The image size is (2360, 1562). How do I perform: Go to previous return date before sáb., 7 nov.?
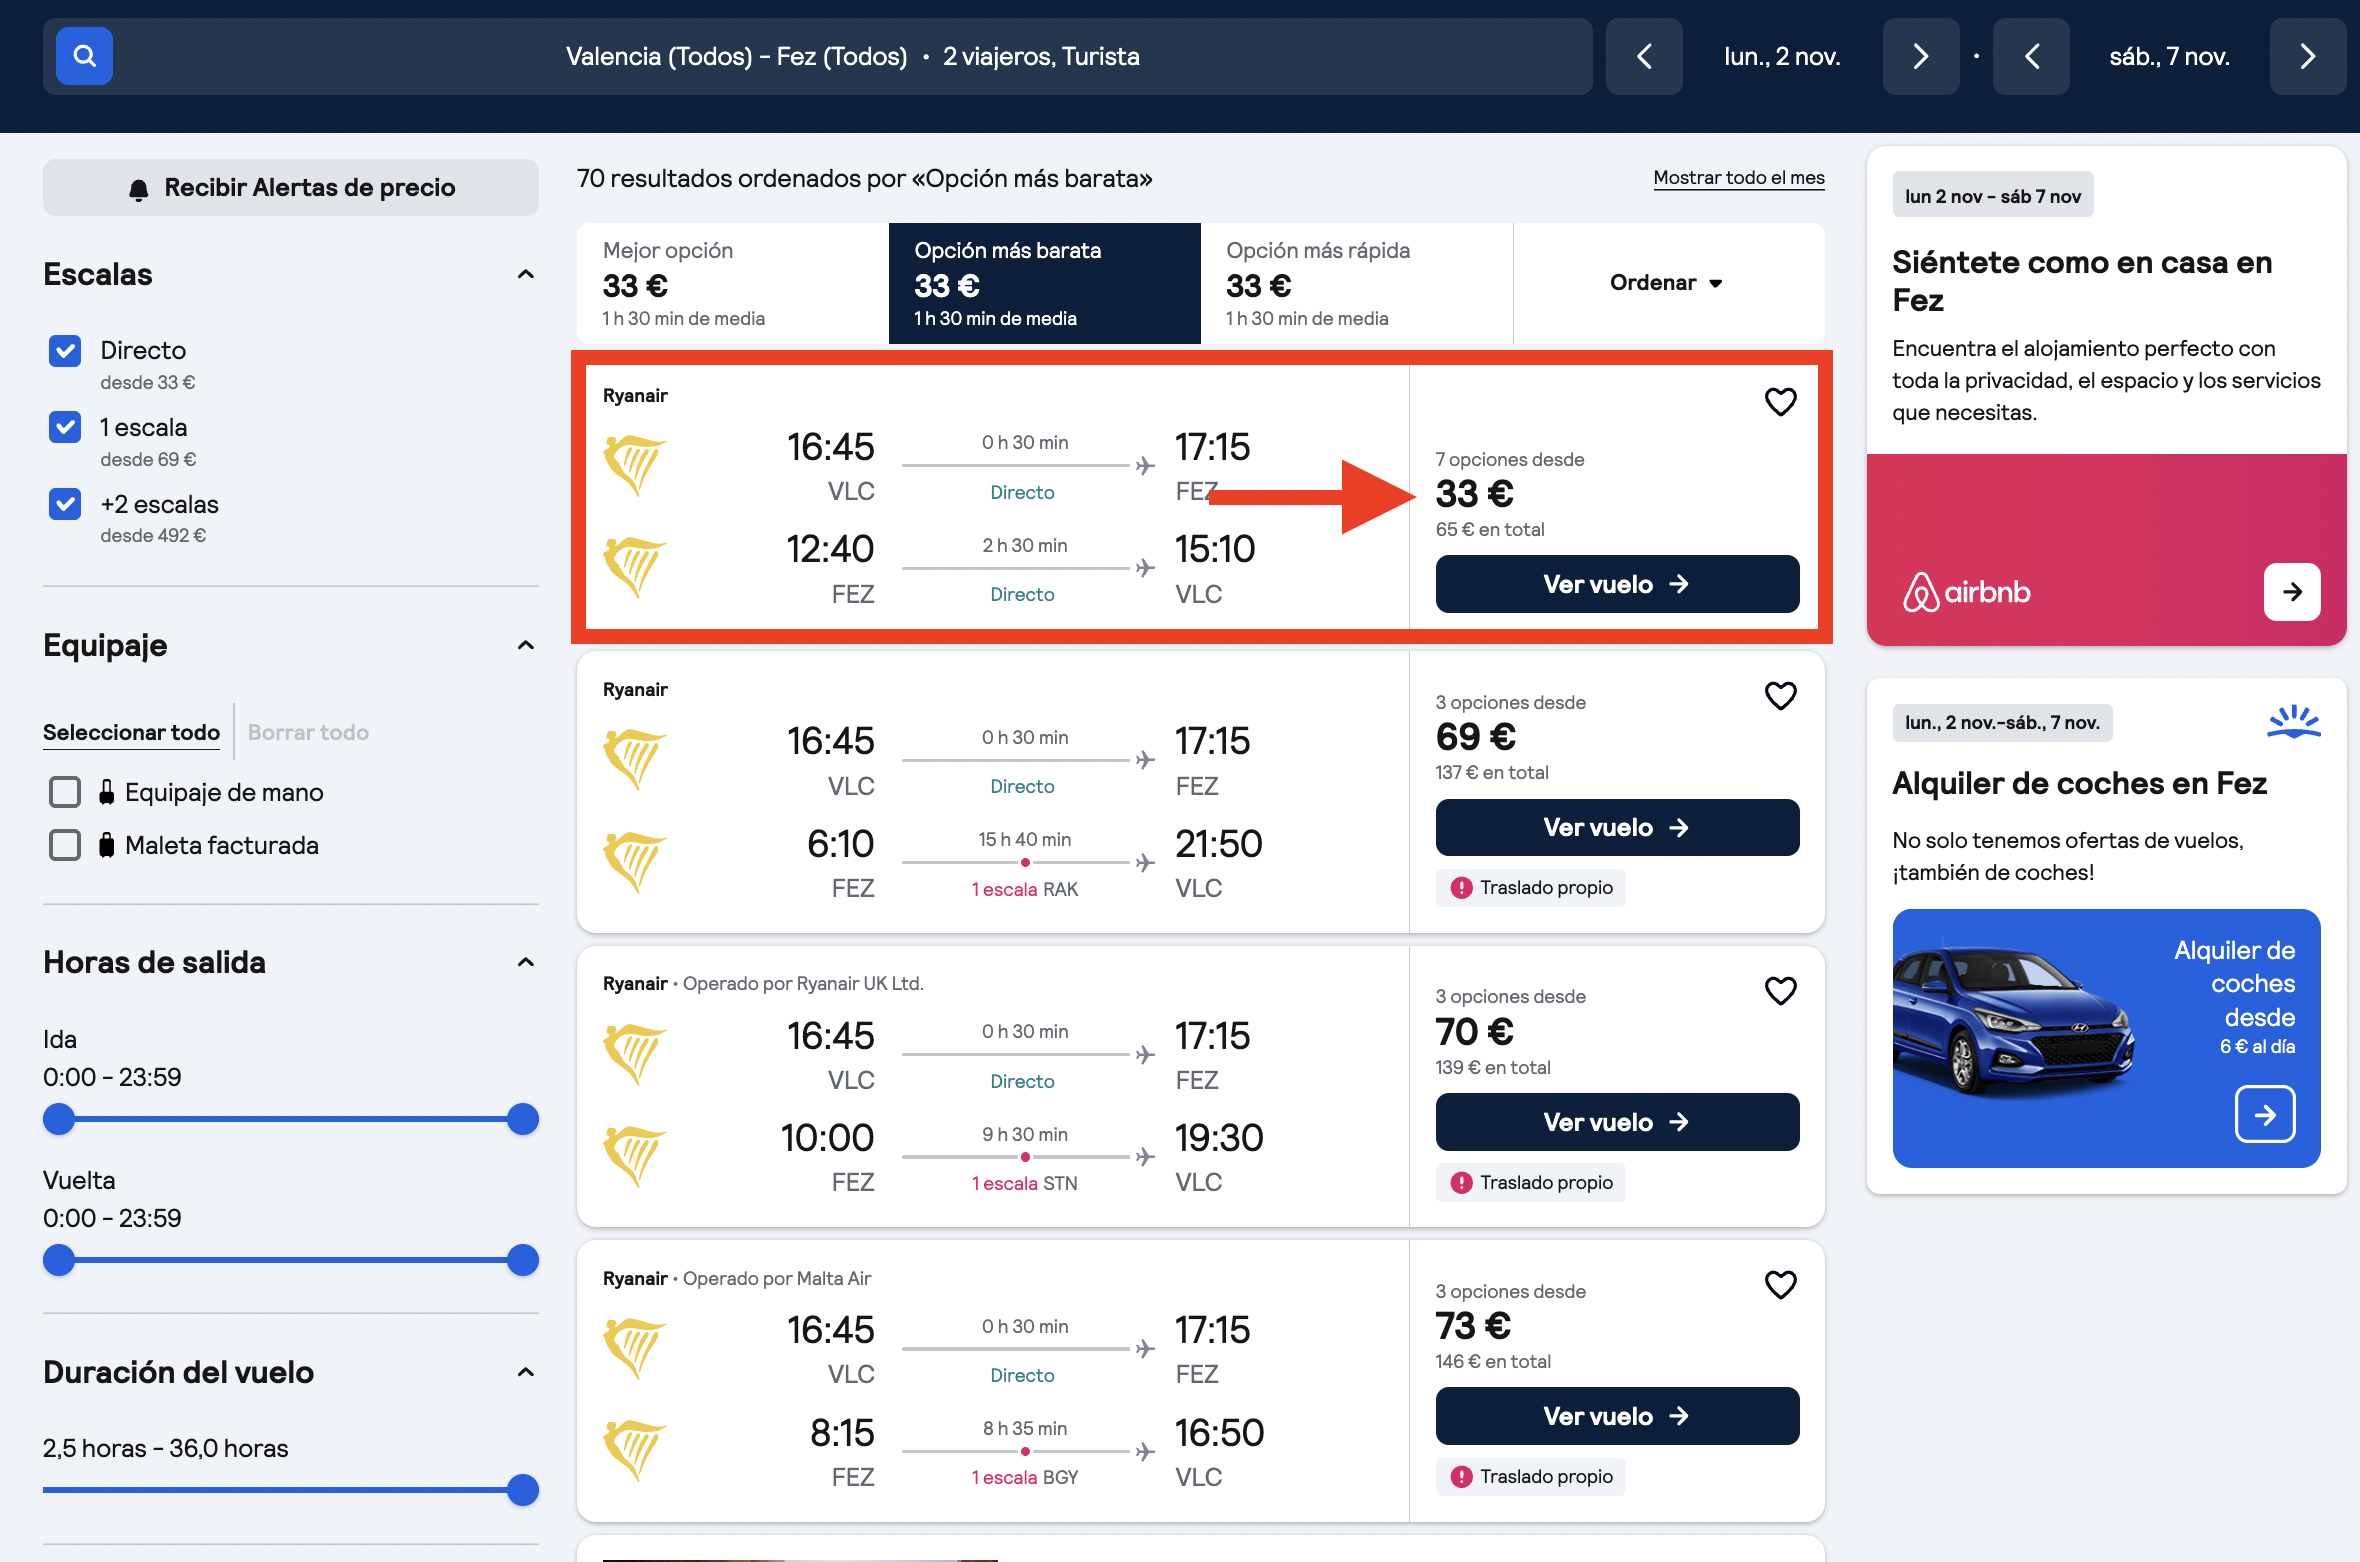click(x=2031, y=56)
